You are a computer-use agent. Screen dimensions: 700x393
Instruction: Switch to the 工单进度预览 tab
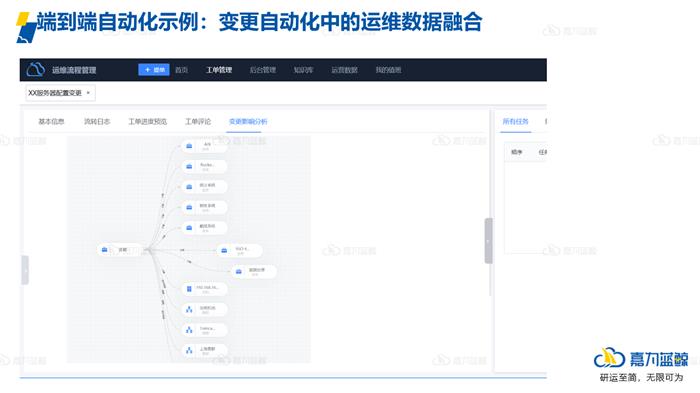pyautogui.click(x=148, y=121)
